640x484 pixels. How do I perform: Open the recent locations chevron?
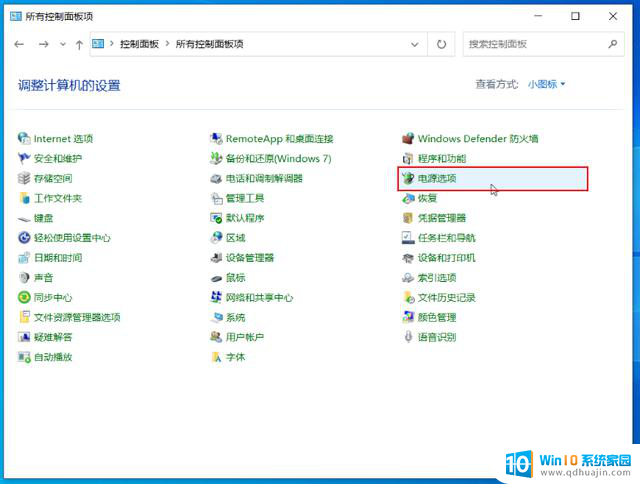point(62,44)
